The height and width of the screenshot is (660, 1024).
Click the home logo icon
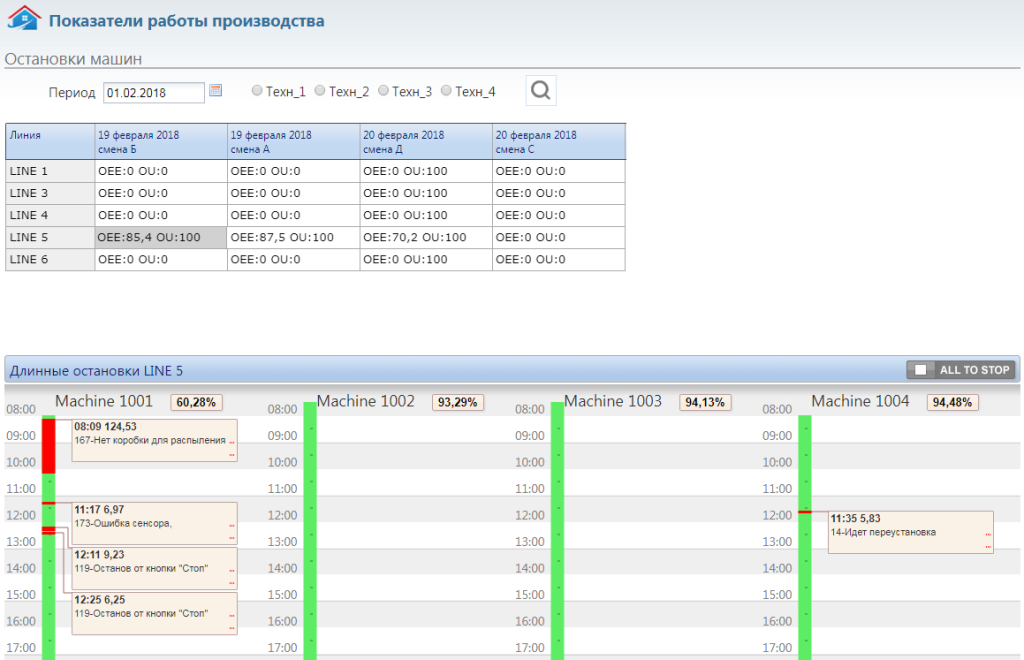coord(24,20)
